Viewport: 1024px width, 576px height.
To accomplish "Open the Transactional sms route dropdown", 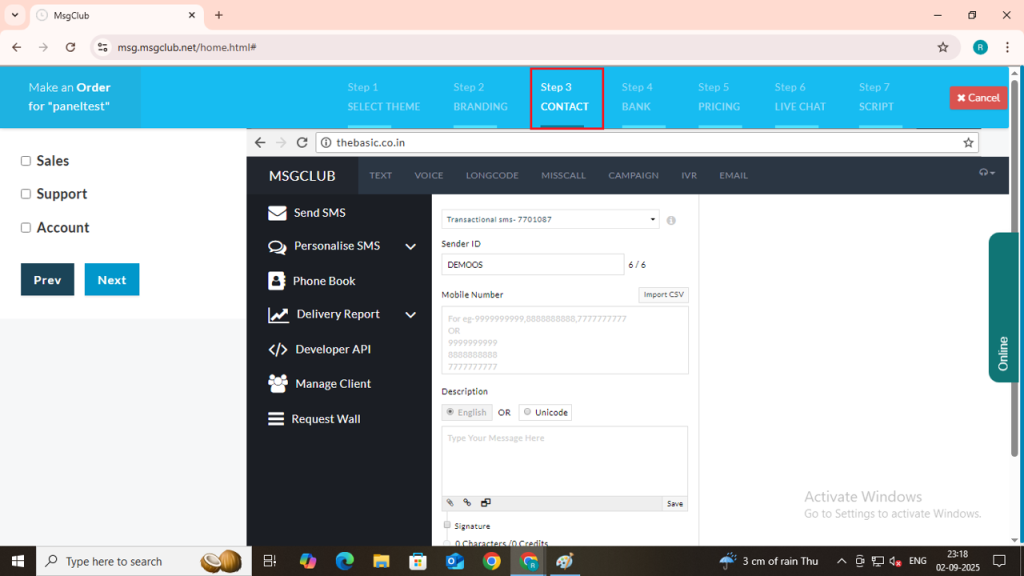I will coord(550,219).
